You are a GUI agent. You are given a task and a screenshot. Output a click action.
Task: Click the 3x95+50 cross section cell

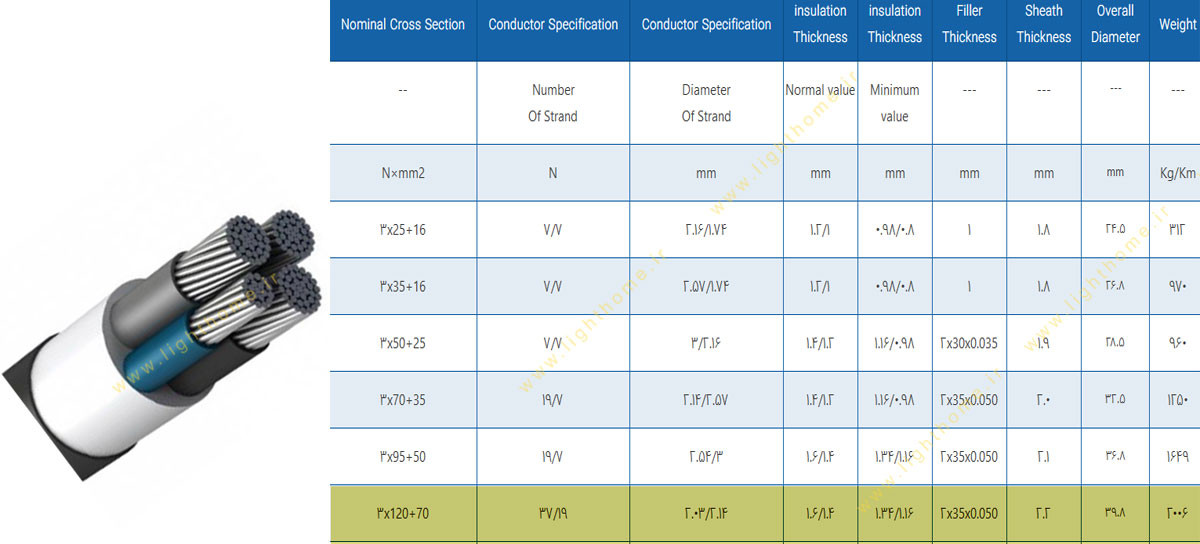click(403, 457)
